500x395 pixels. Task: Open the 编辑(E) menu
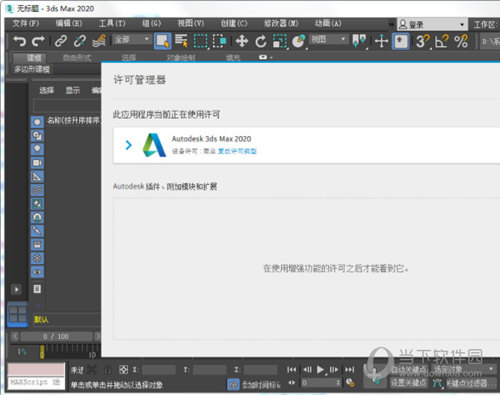click(69, 24)
